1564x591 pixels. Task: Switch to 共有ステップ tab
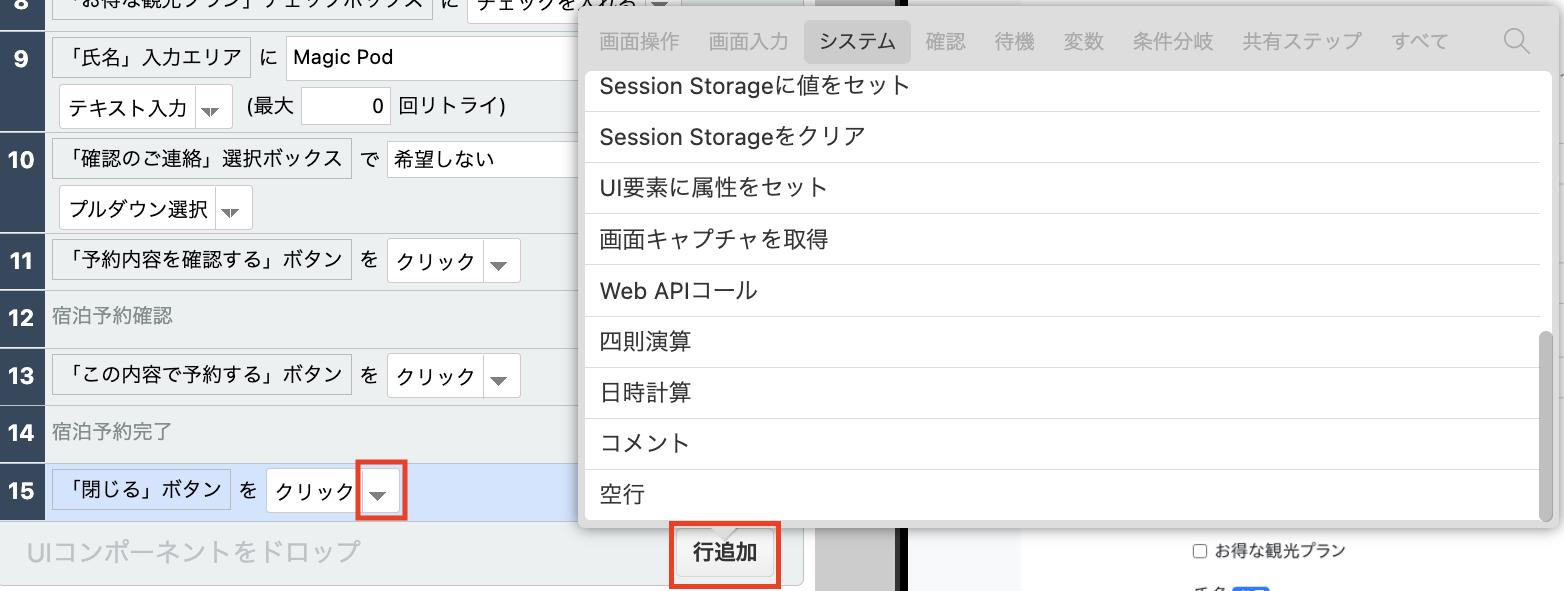click(x=1301, y=42)
